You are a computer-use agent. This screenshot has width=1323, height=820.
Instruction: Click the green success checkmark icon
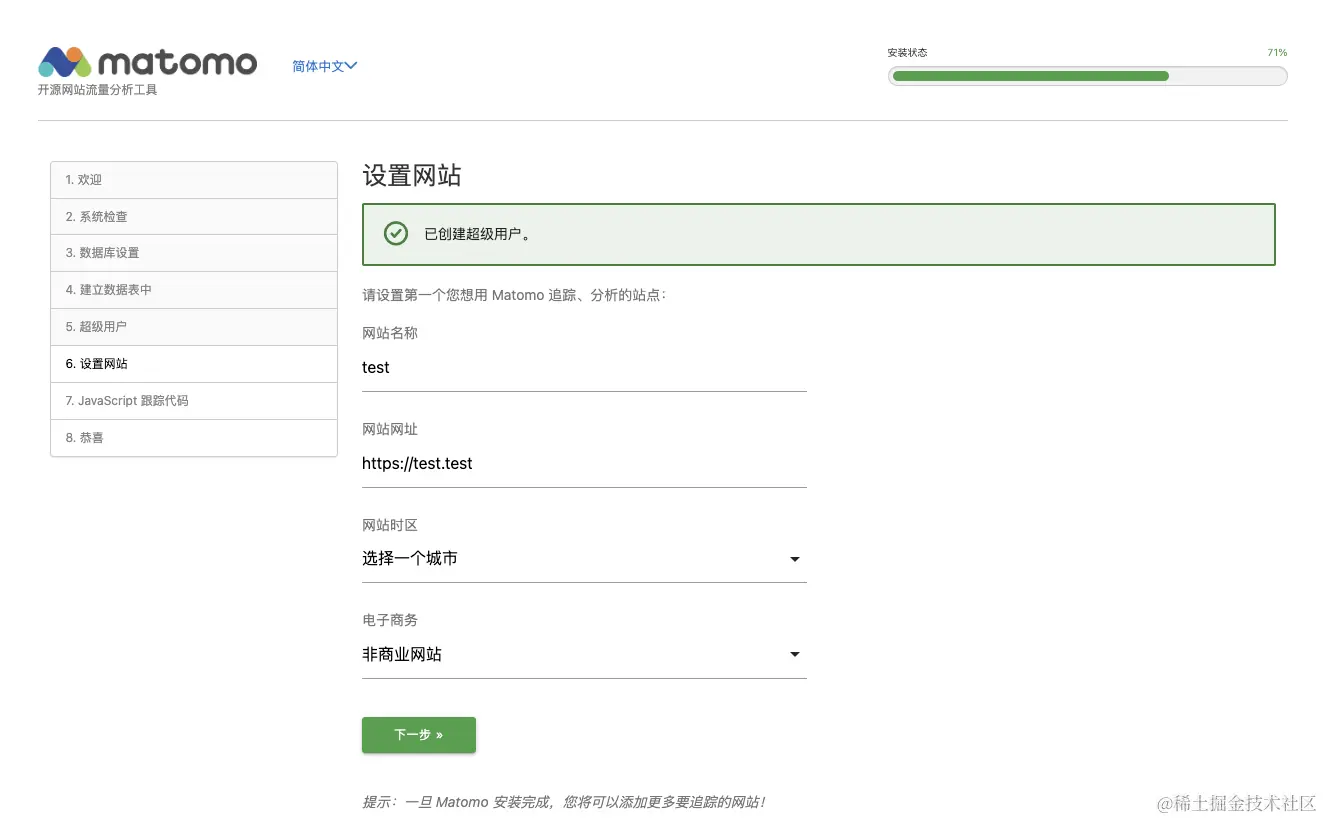tap(396, 234)
